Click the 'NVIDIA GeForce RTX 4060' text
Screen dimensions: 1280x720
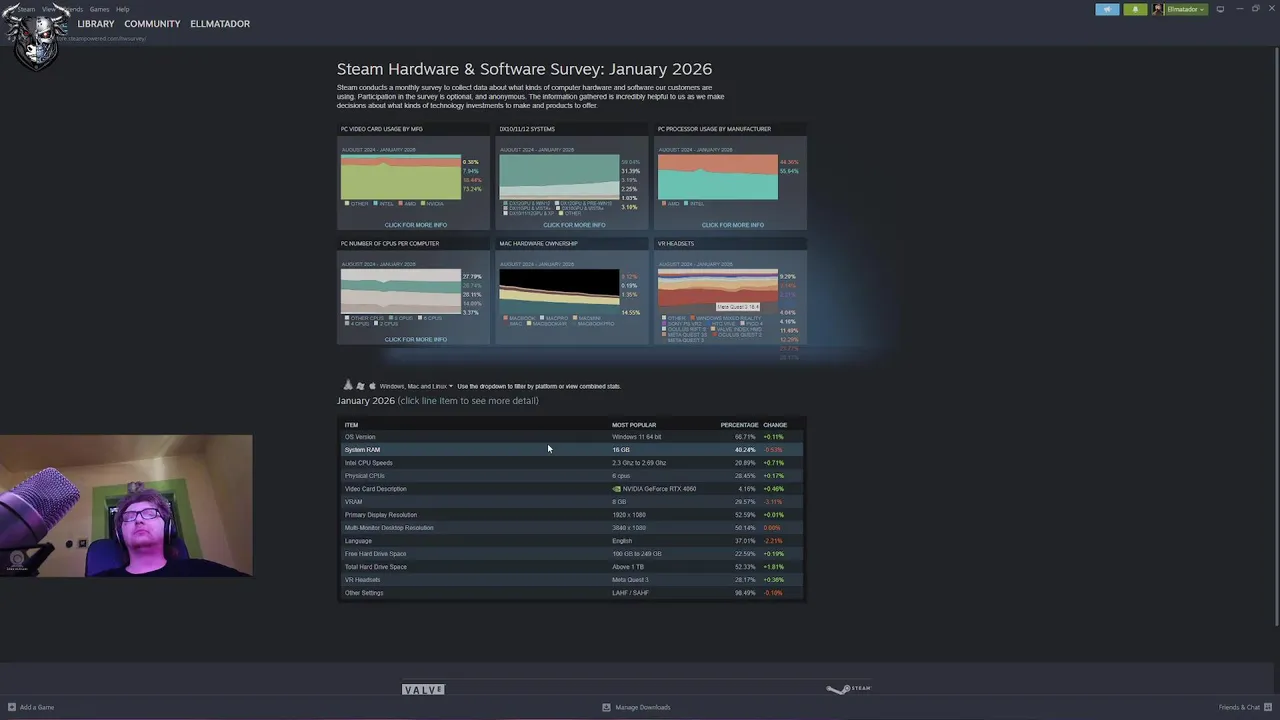pyautogui.click(x=659, y=489)
